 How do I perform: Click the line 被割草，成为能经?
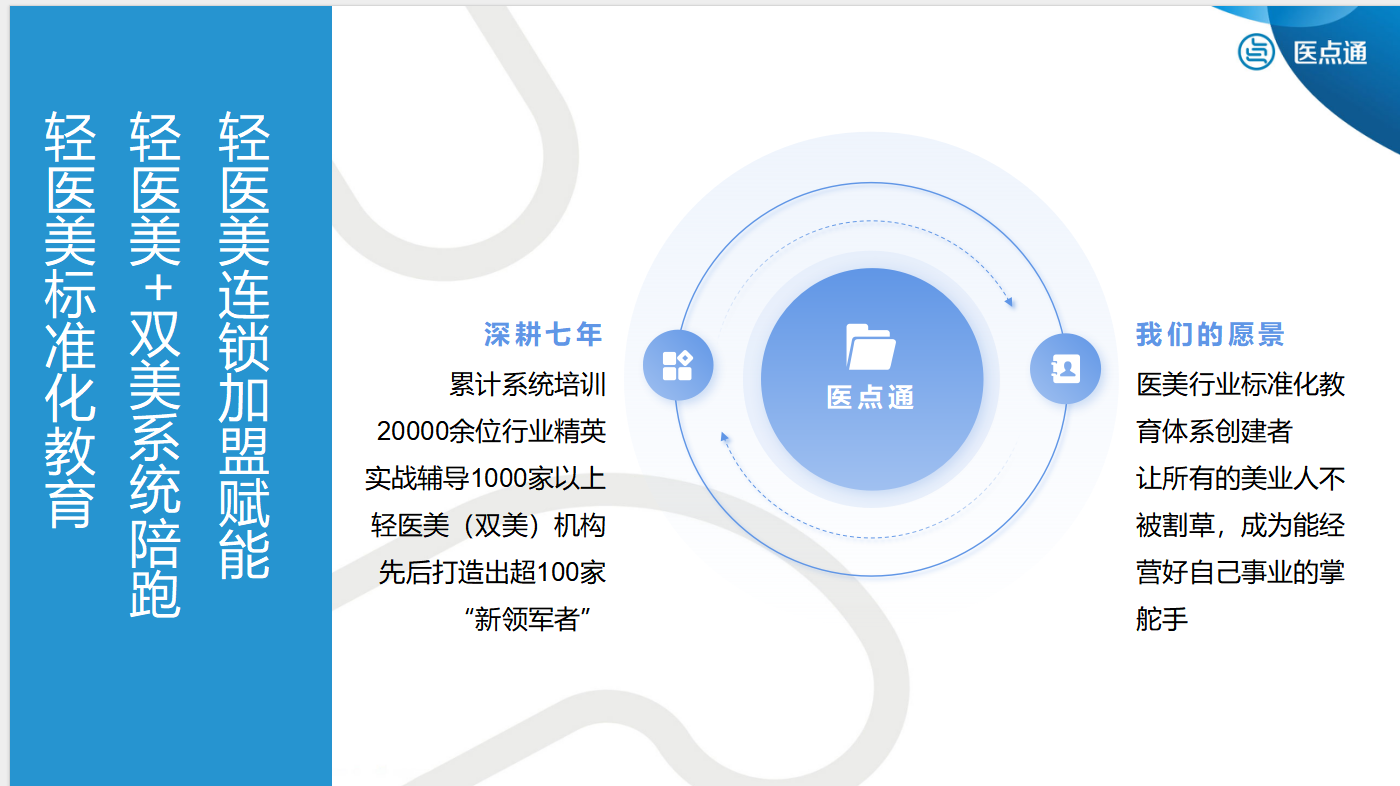[x=1240, y=525]
